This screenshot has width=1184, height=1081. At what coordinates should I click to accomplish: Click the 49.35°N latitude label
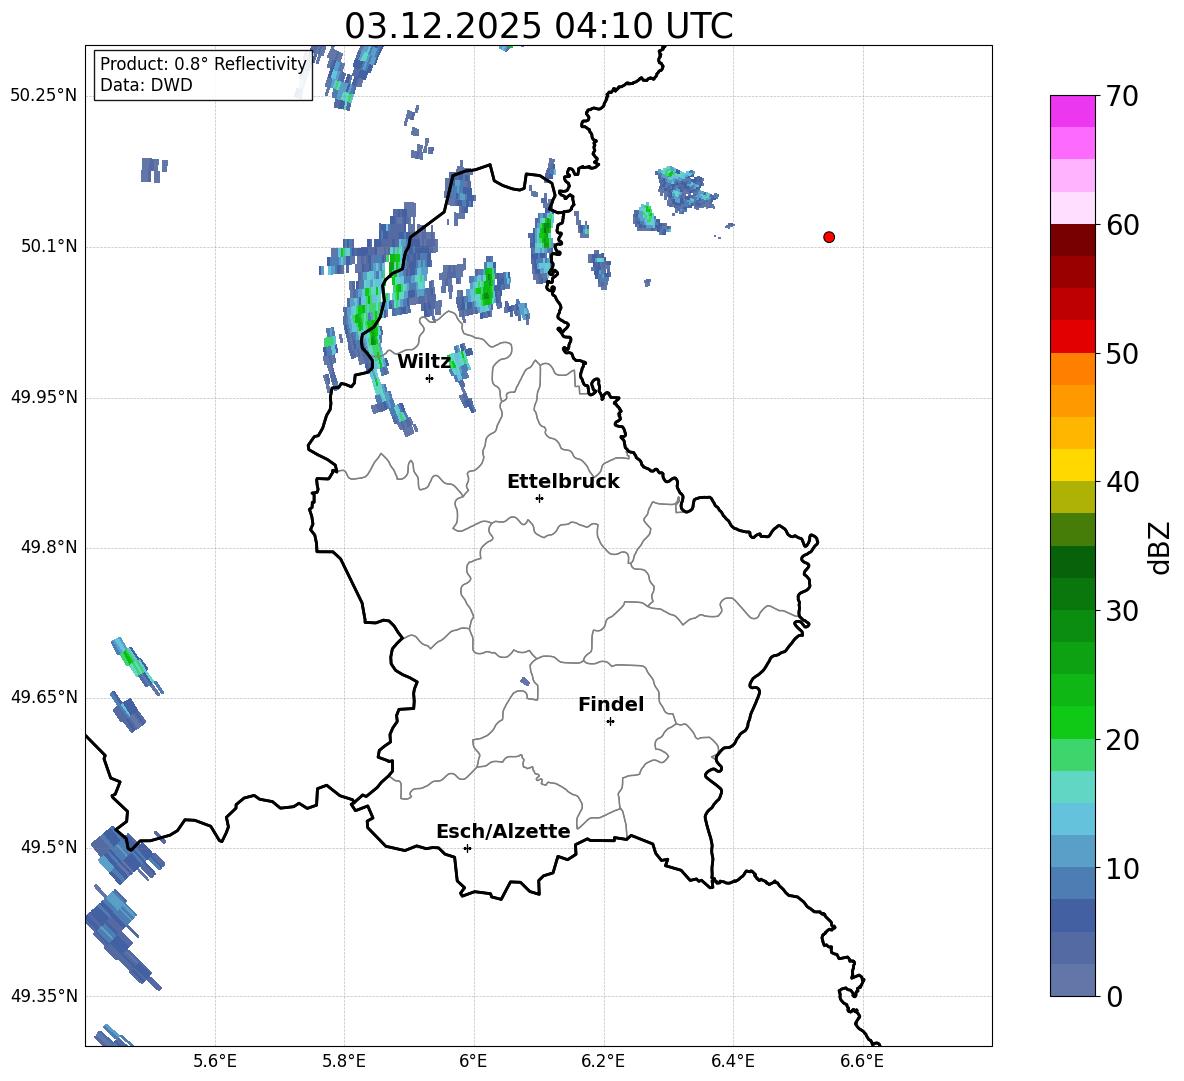[44, 996]
